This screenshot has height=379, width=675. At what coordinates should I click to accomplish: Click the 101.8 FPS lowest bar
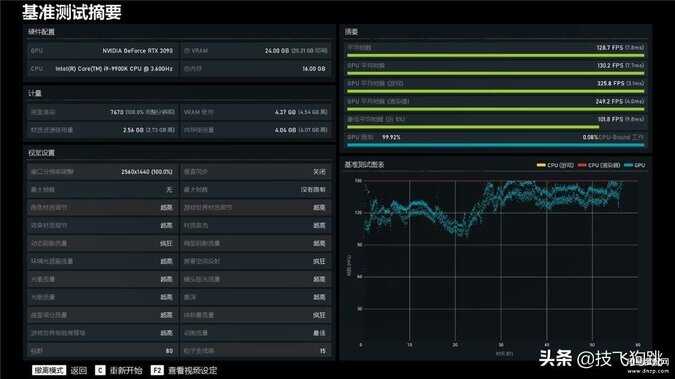click(x=473, y=127)
